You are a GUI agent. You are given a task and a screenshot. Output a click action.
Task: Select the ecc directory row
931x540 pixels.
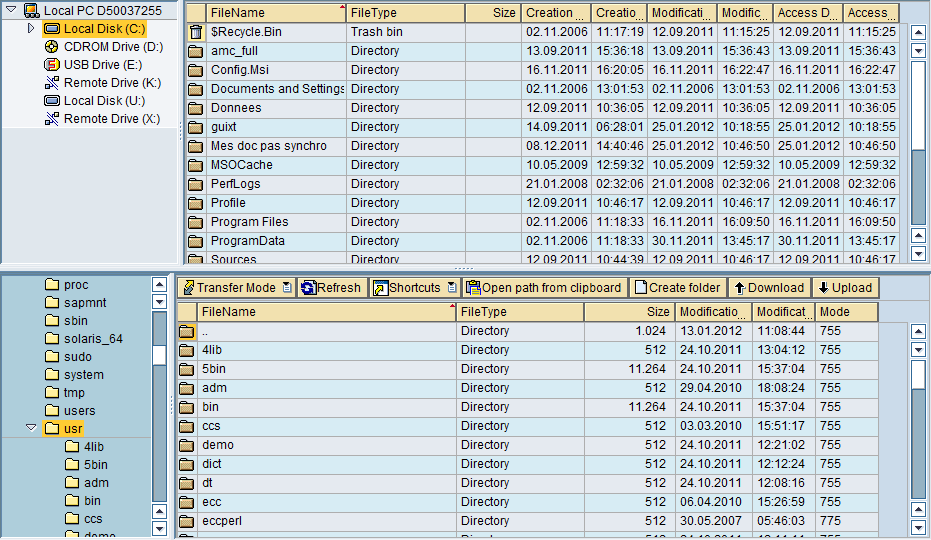(528, 503)
